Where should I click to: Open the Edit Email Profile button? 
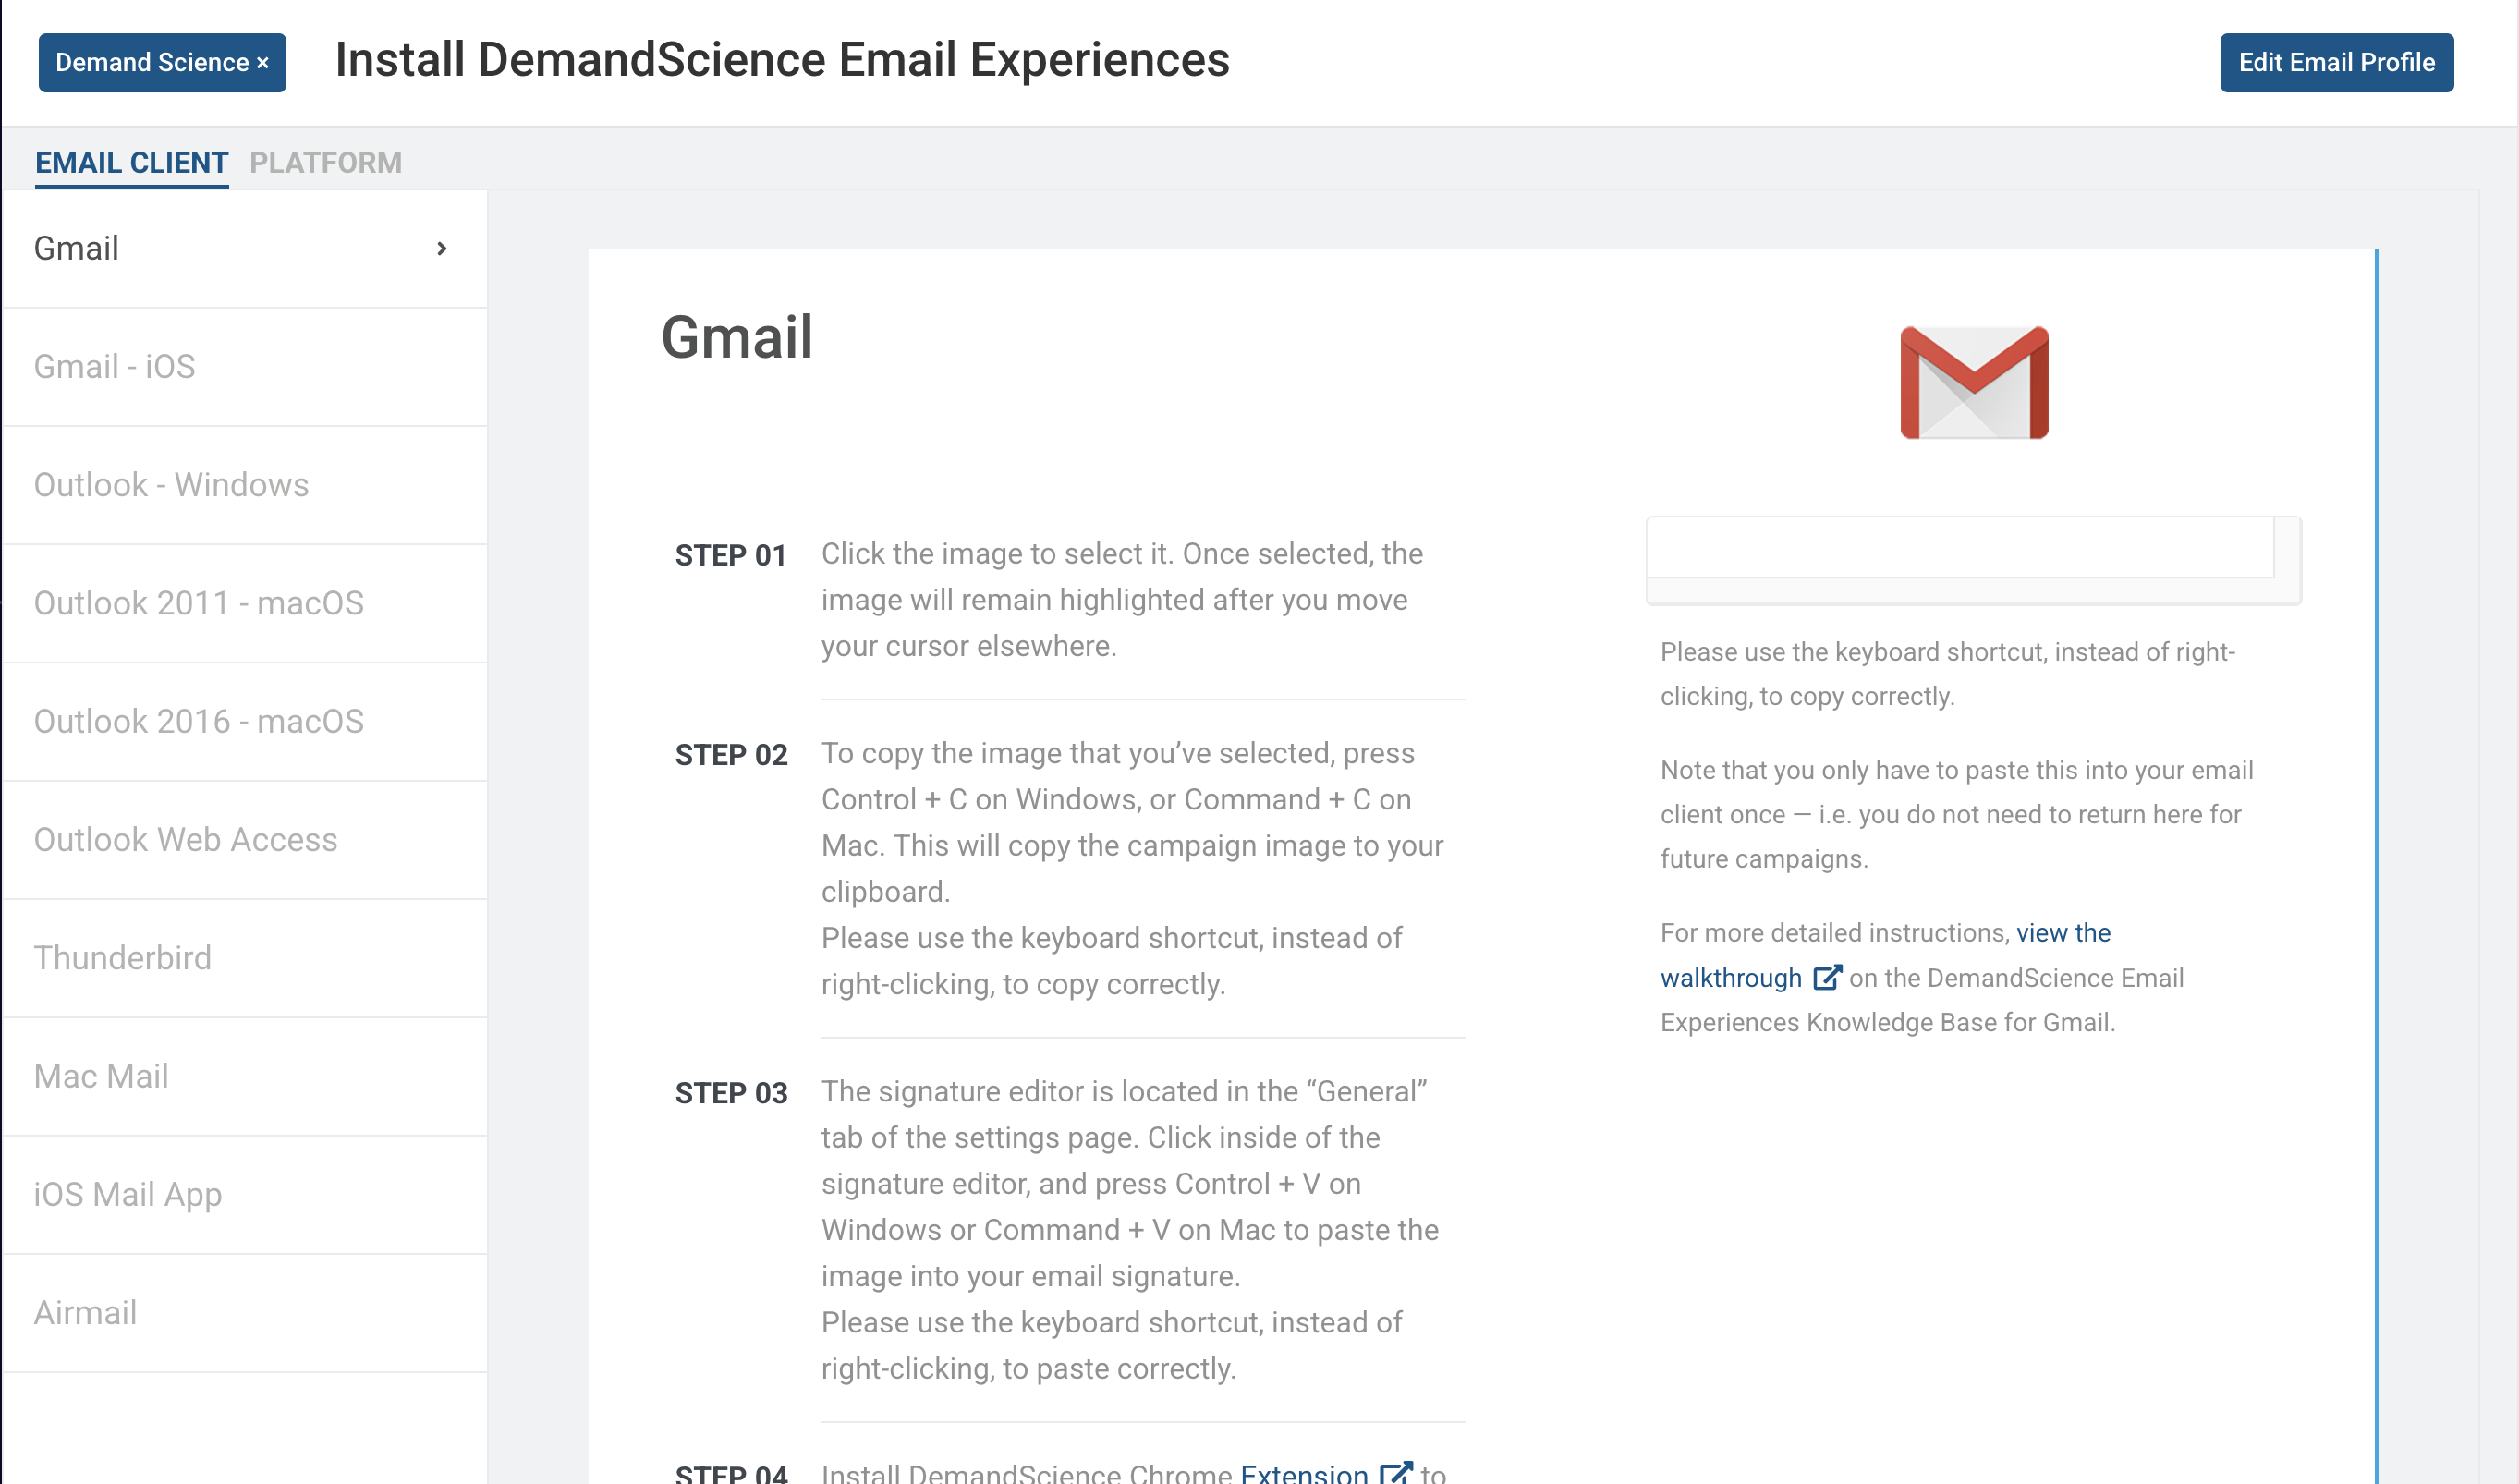(x=2336, y=62)
